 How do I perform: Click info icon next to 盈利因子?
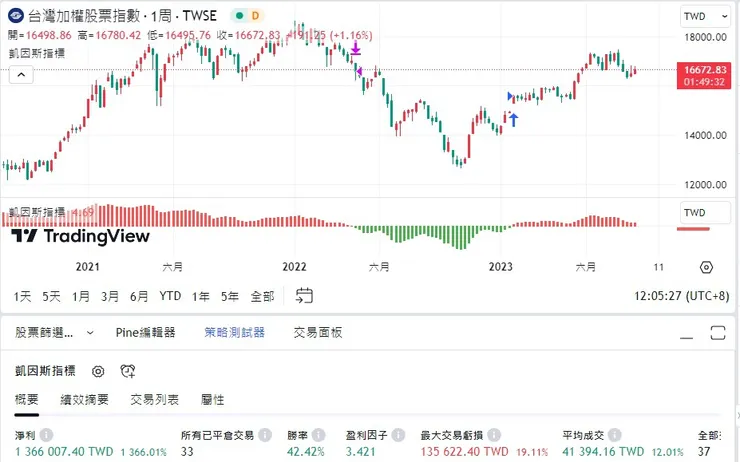click(398, 435)
